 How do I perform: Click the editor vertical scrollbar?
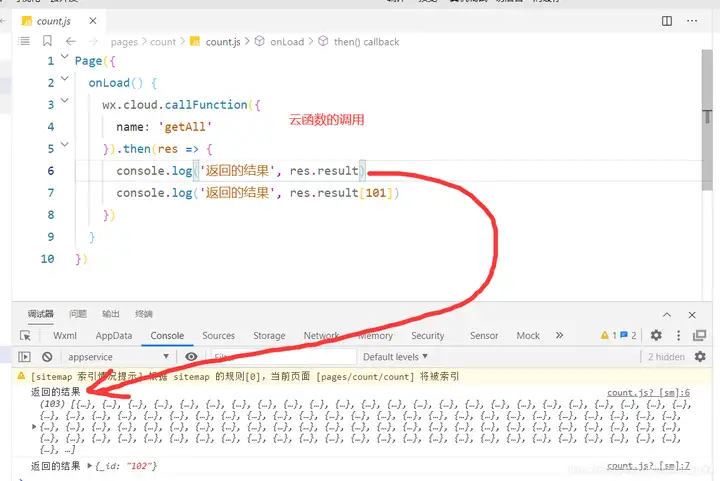(x=707, y=119)
